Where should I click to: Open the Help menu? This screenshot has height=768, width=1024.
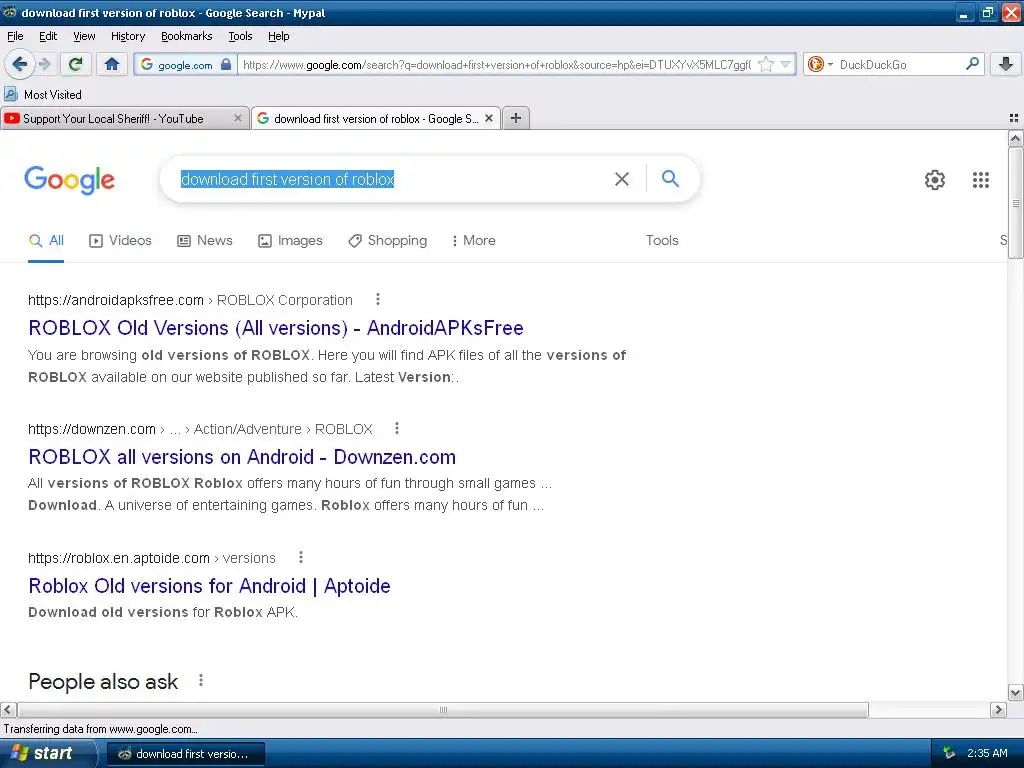(x=278, y=37)
